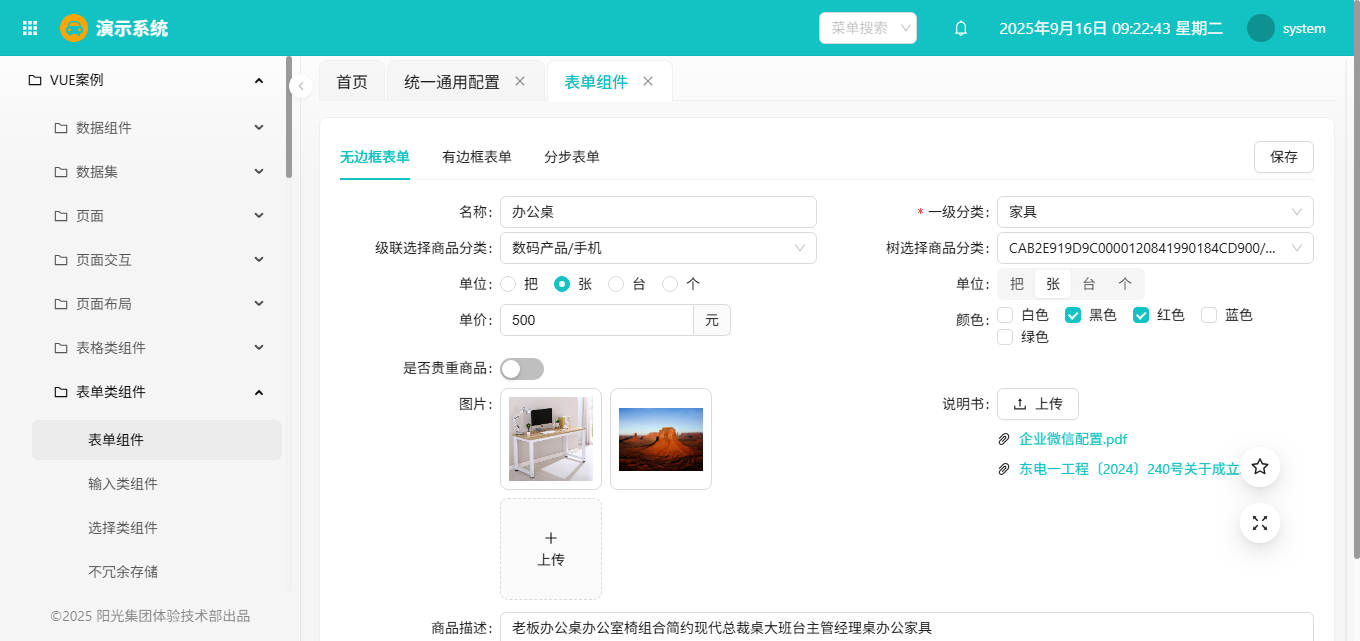Click the system user avatar

tap(1260, 28)
